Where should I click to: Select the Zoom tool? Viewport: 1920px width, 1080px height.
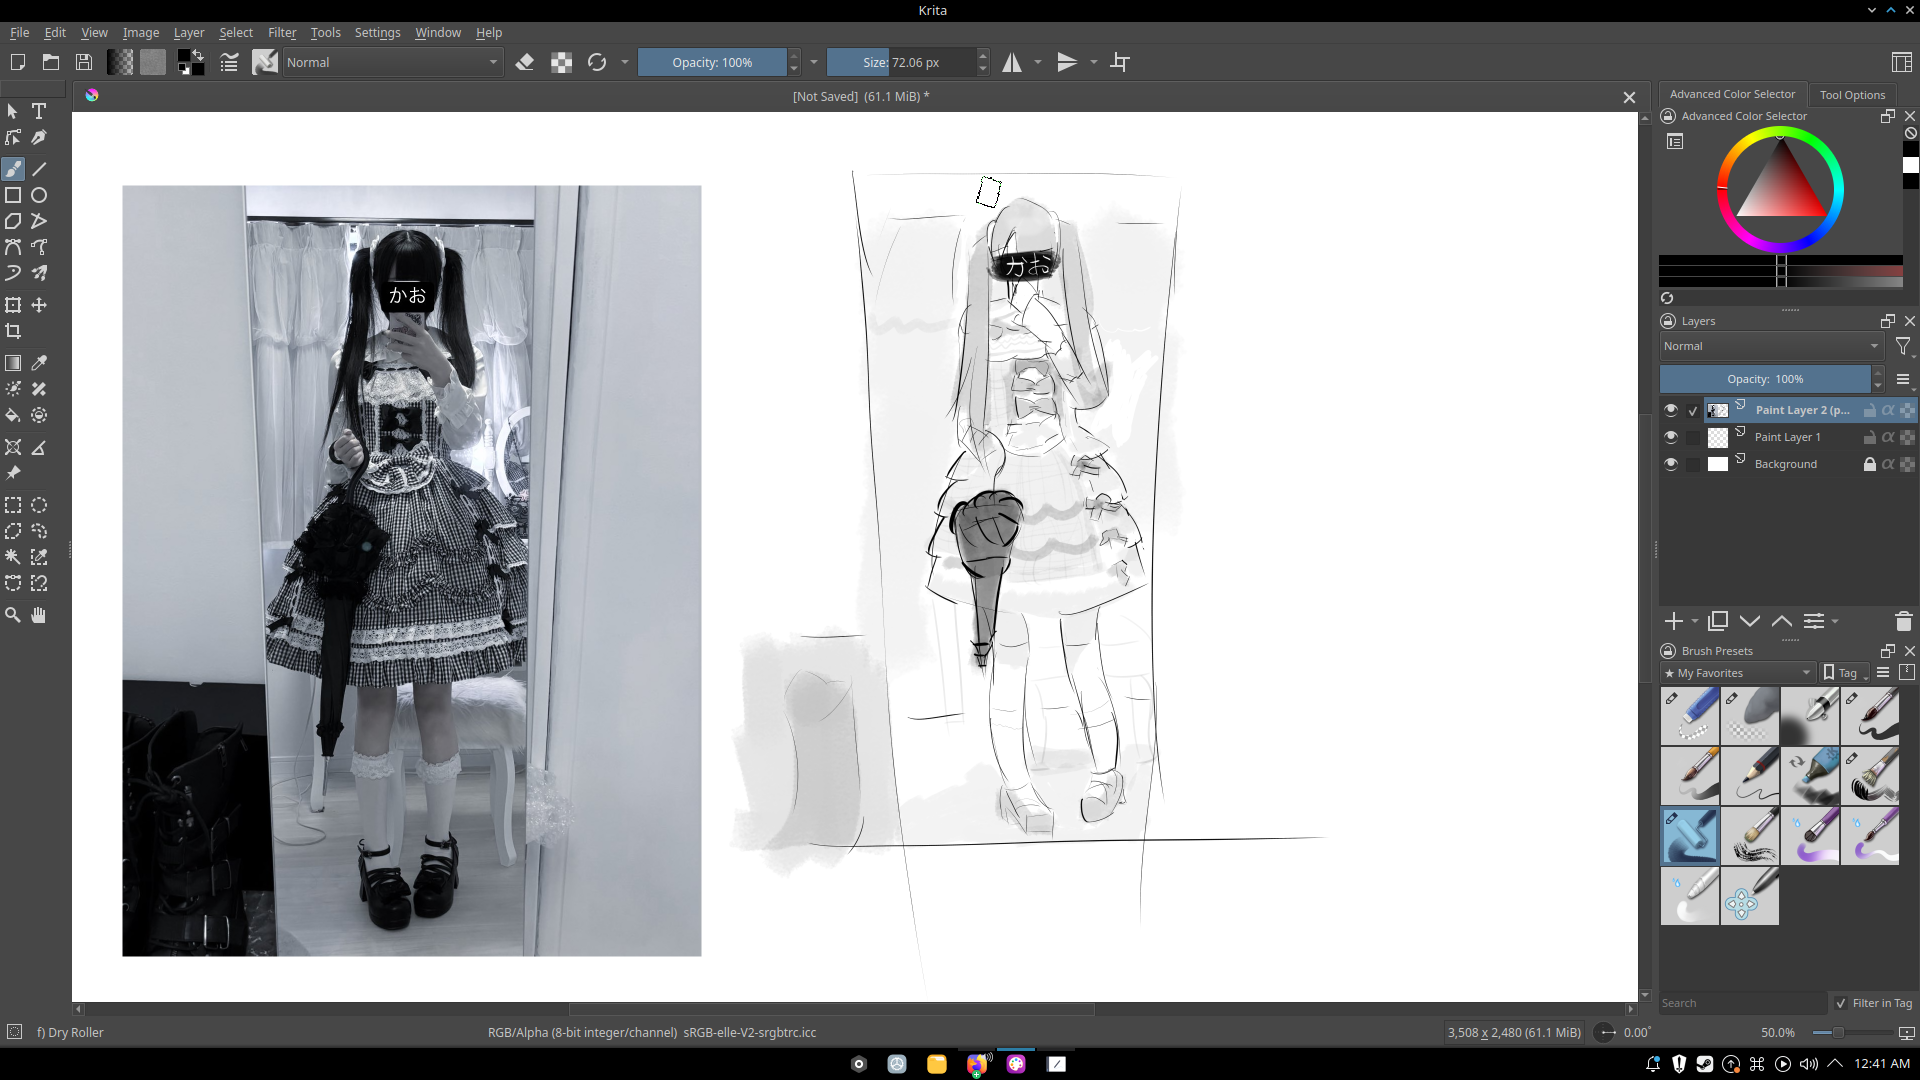[x=13, y=615]
